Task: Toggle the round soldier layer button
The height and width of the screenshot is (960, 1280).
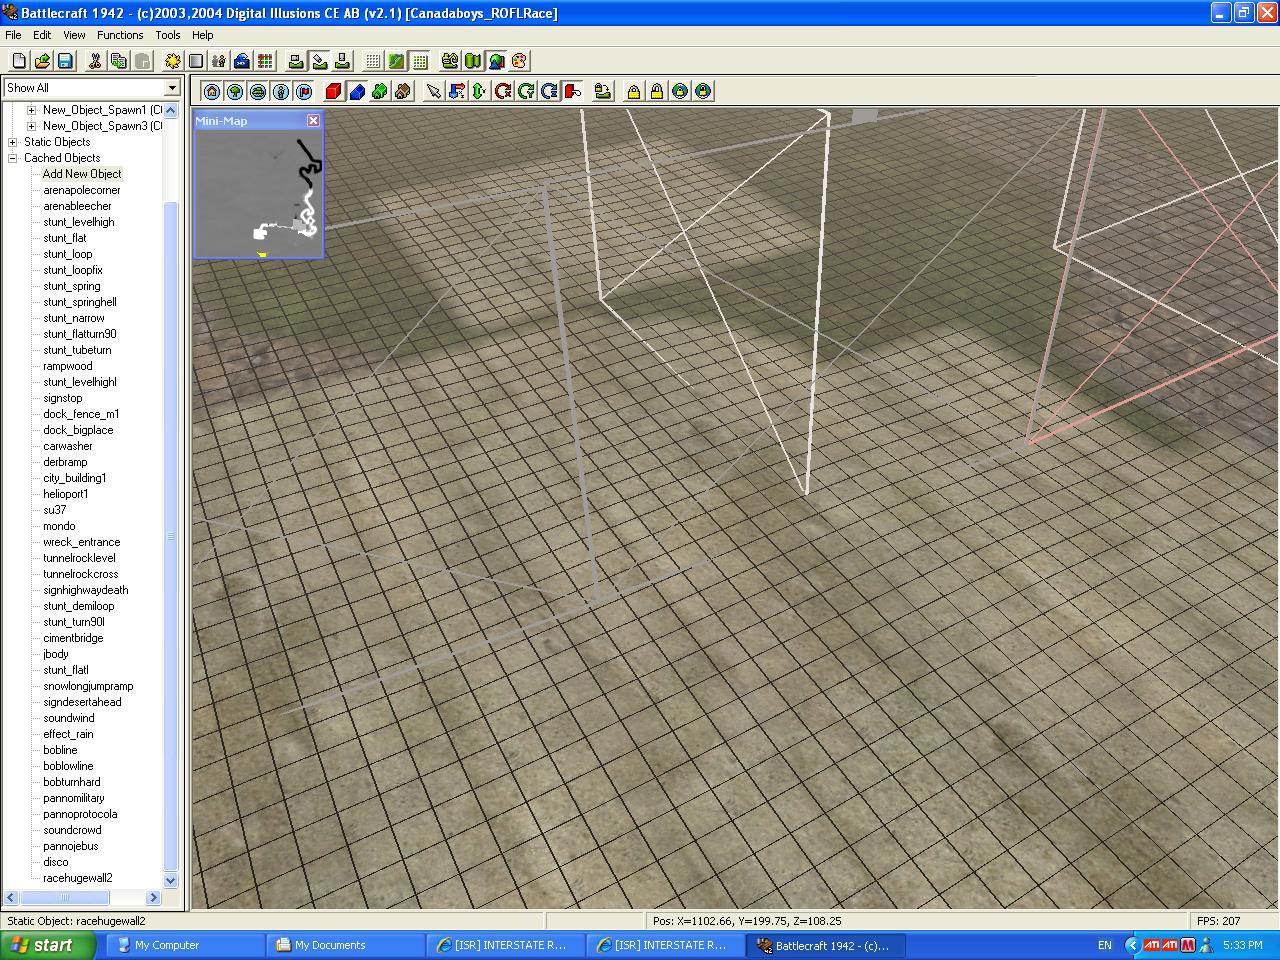Action: click(x=281, y=91)
